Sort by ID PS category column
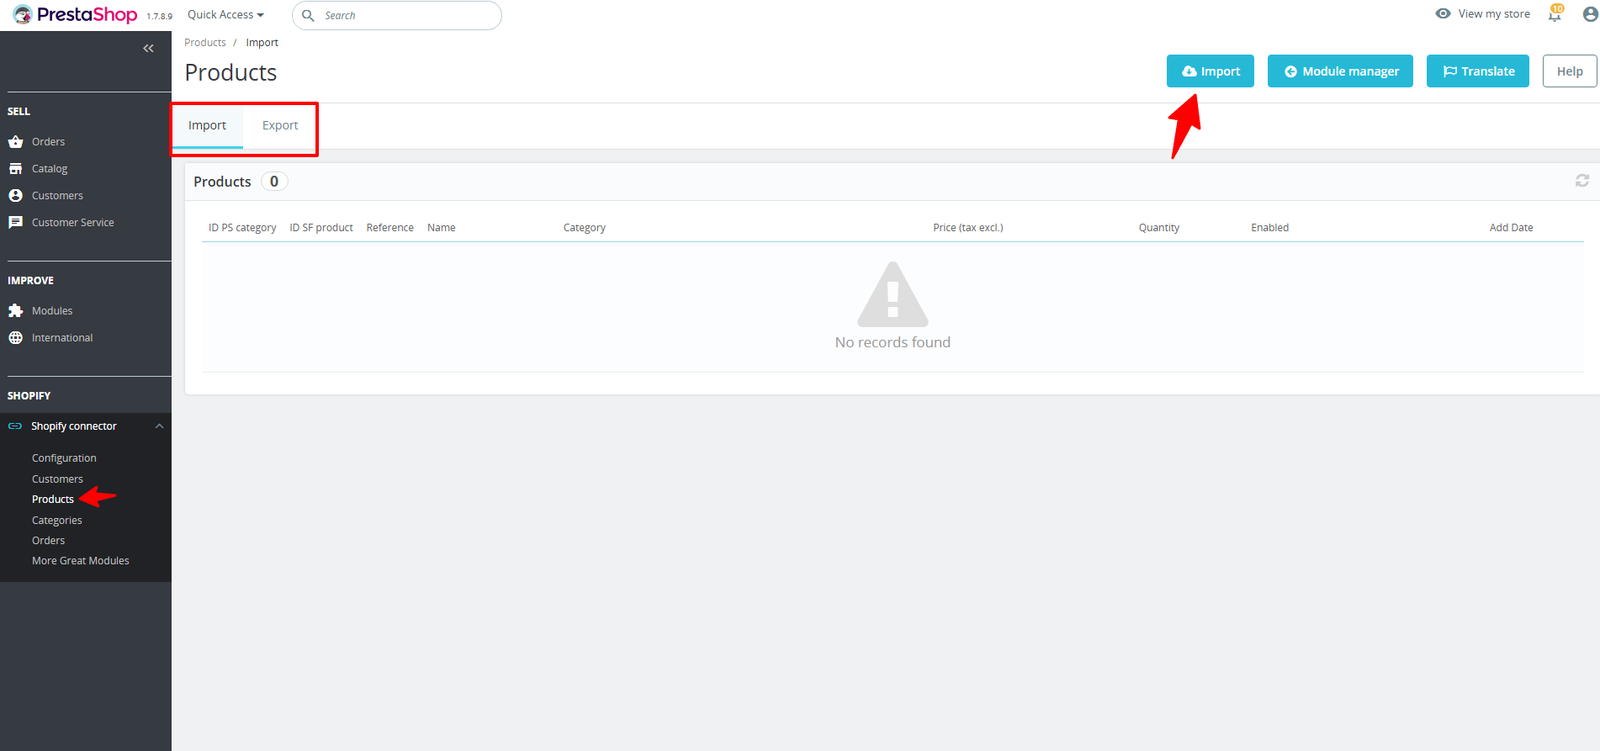Viewport: 1600px width, 751px height. (x=242, y=228)
